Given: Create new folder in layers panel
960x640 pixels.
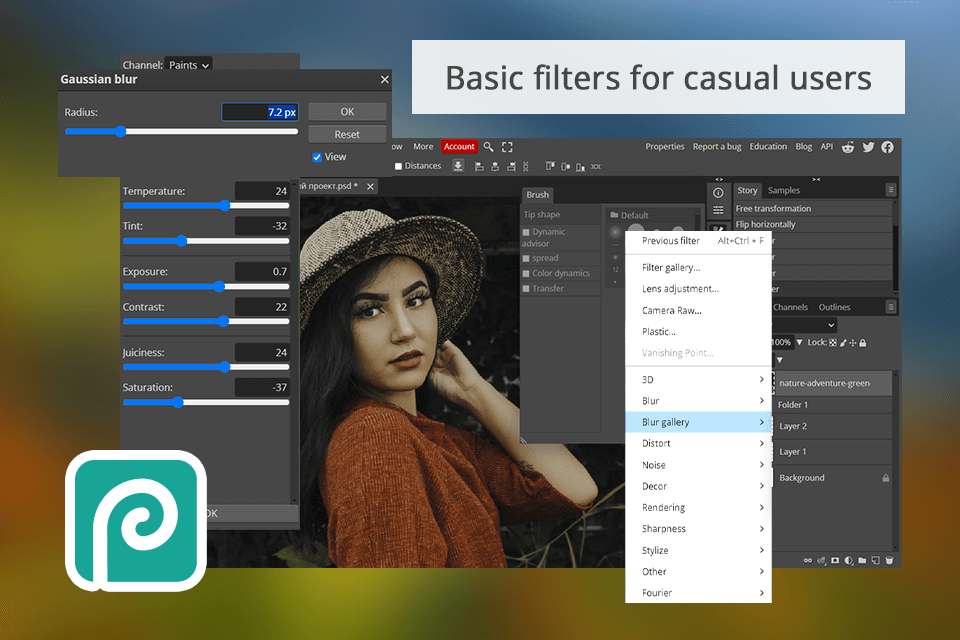Looking at the screenshot, I should pyautogui.click(x=862, y=561).
